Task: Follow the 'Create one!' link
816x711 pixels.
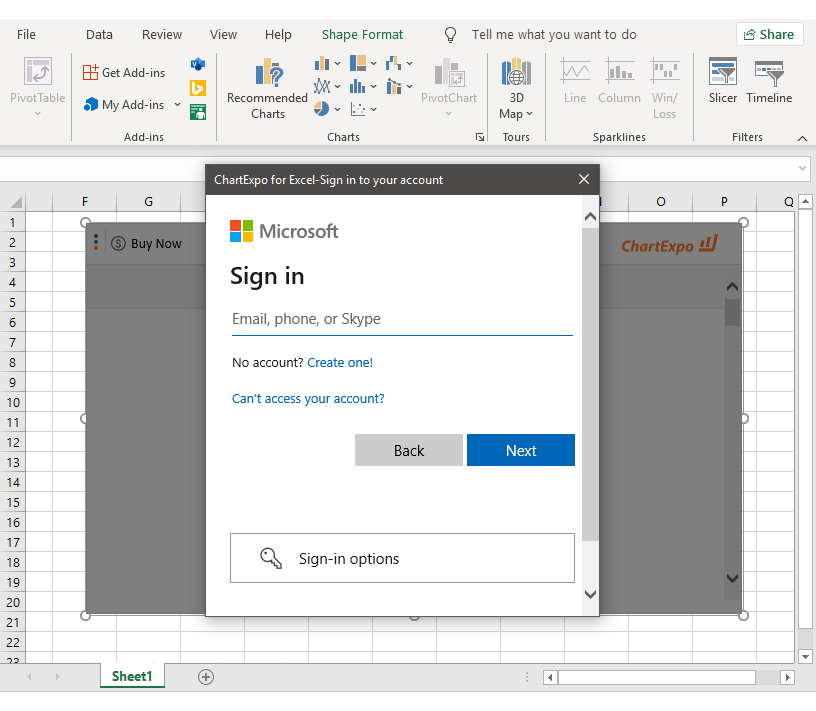Action: coord(340,362)
